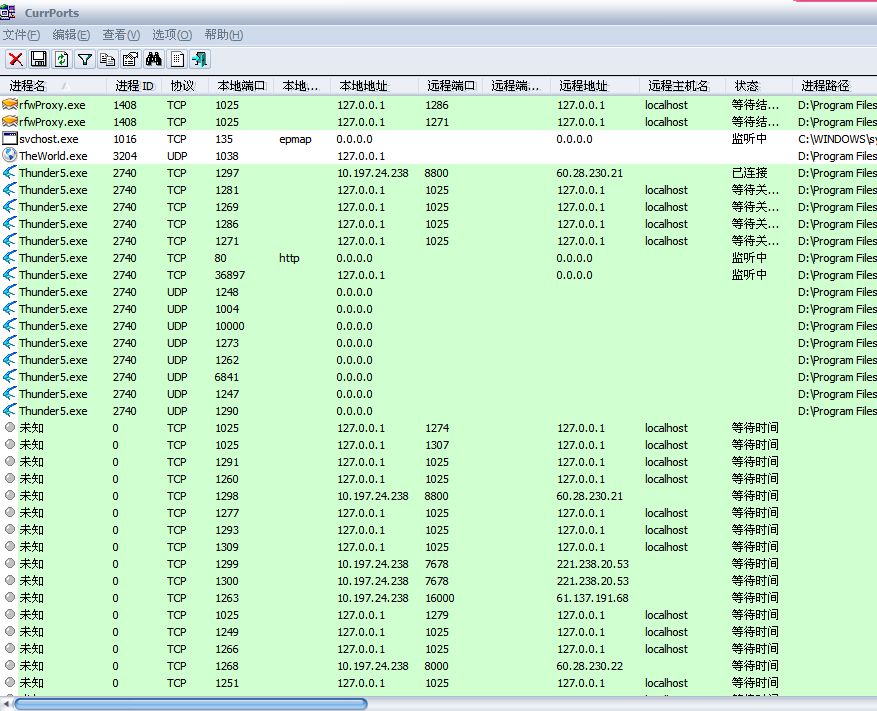Select the svchost.exe row
This screenshot has width=877, height=711.
click(48, 139)
